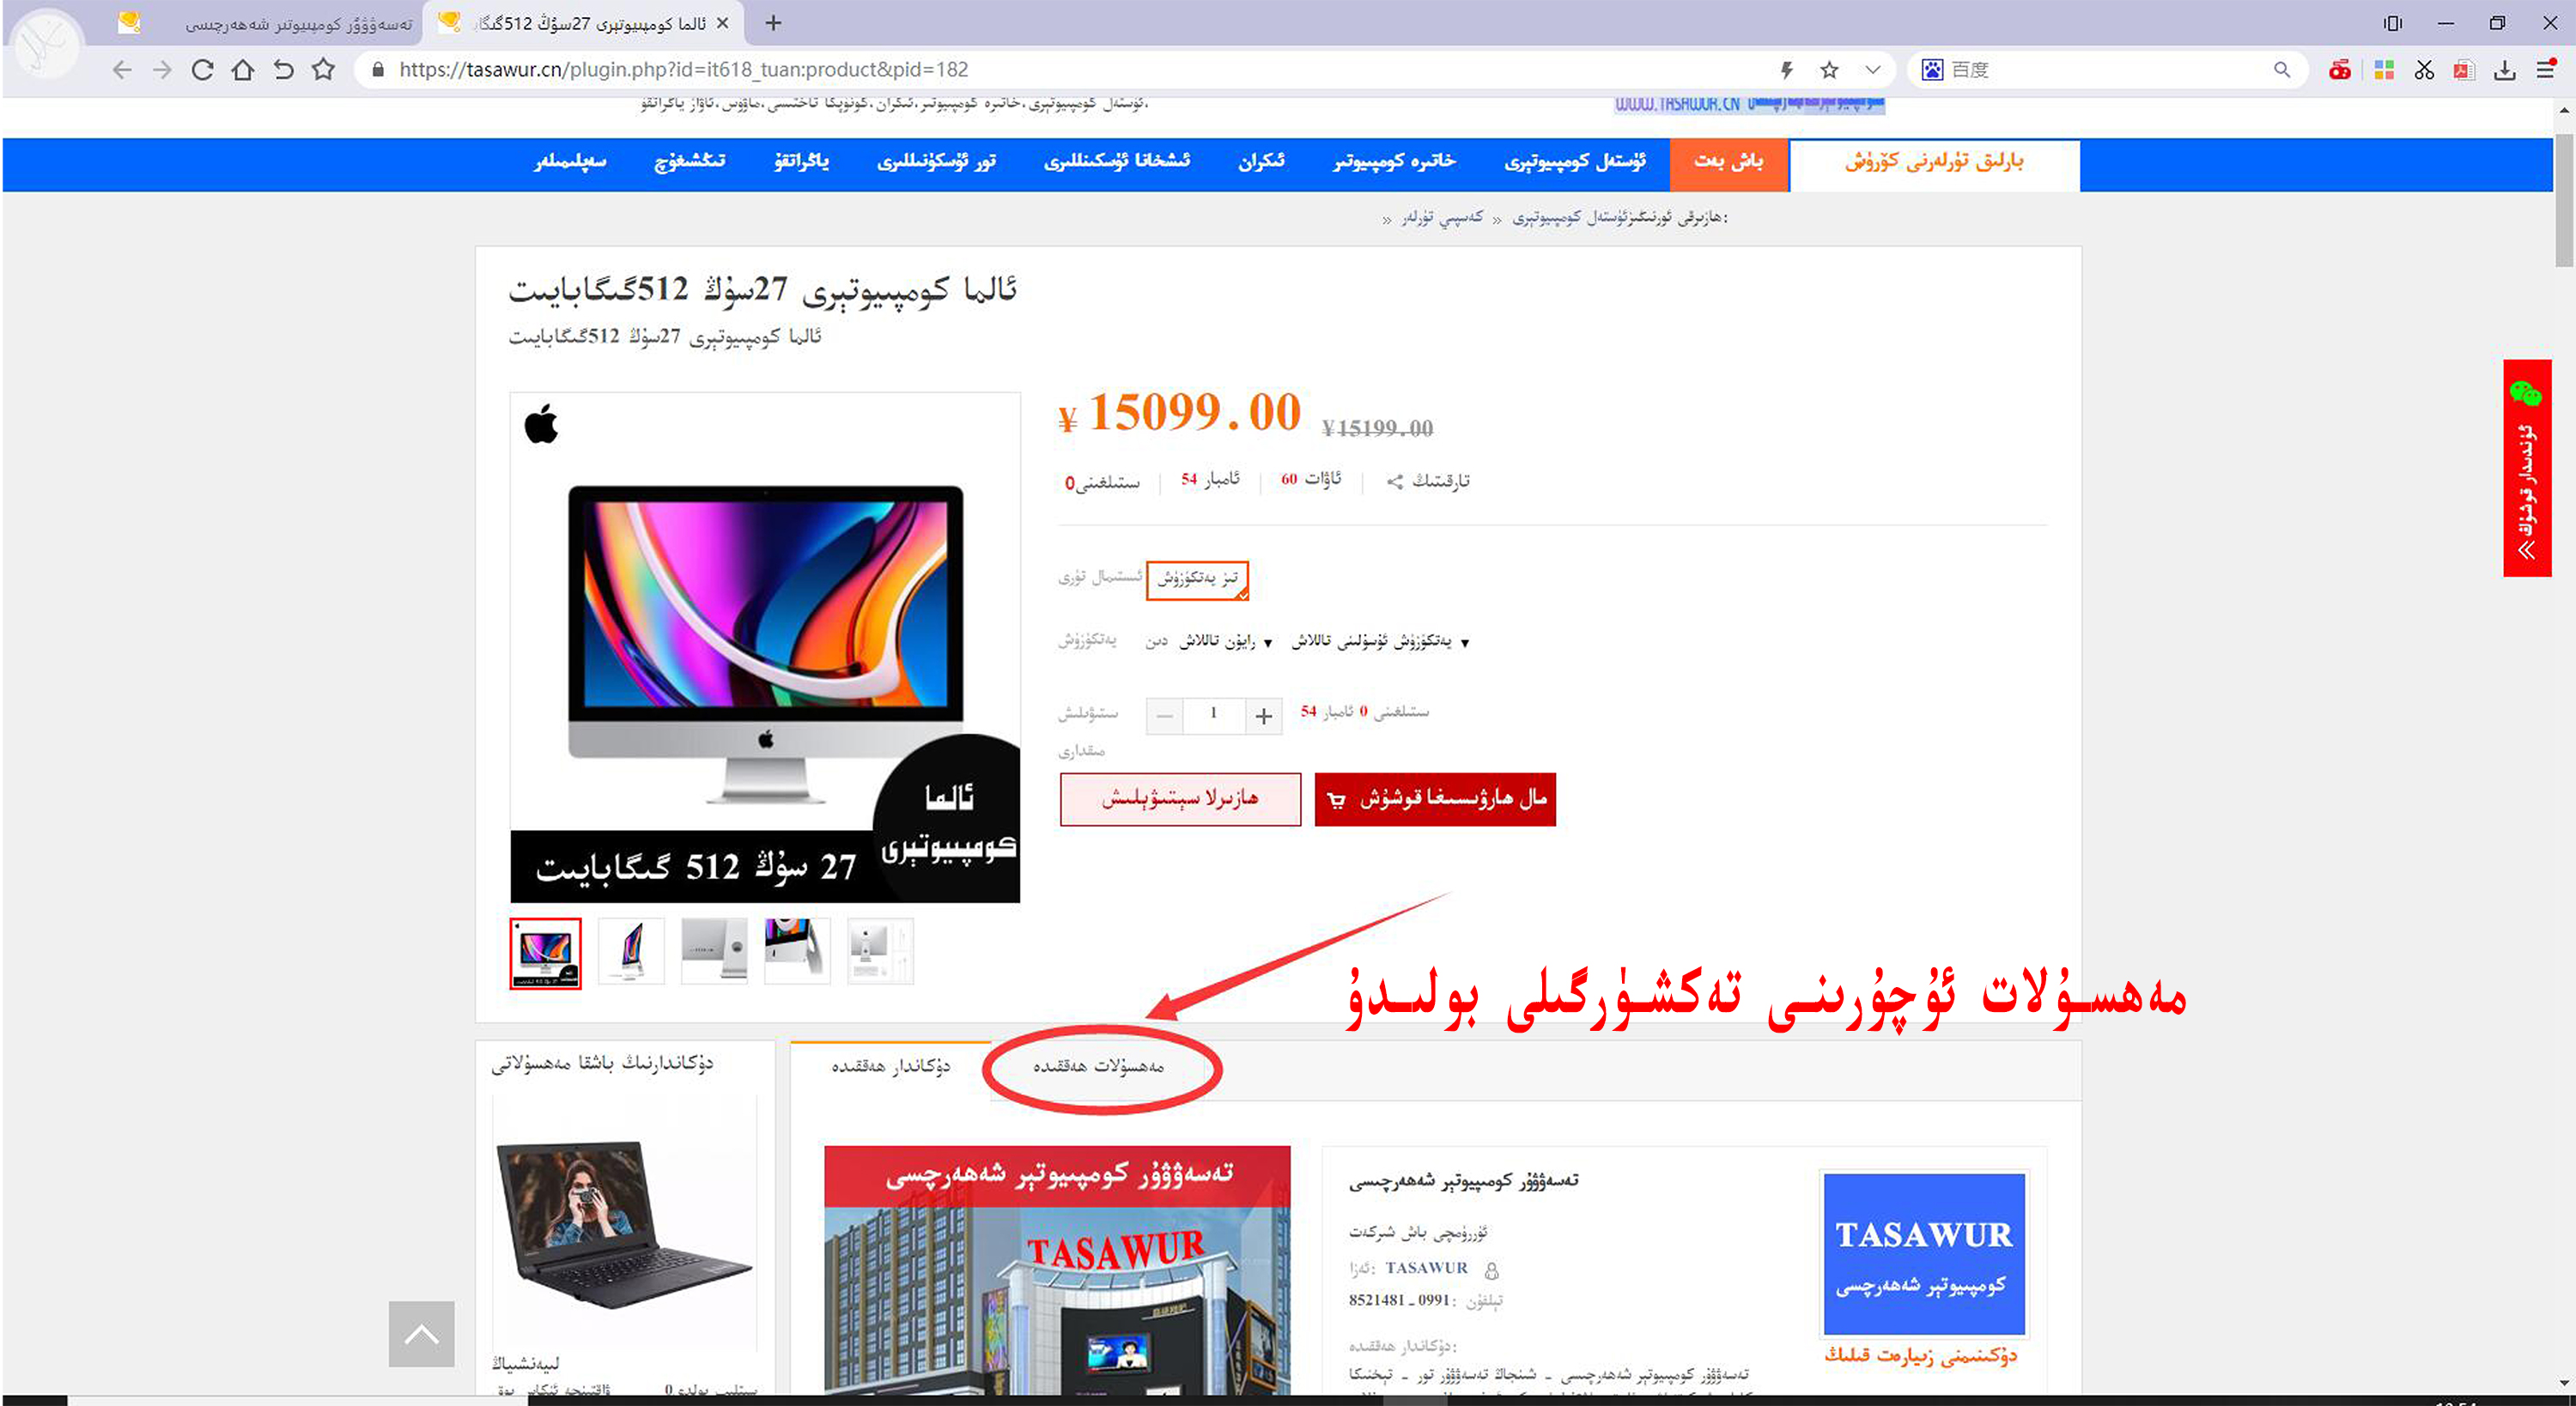Select second iMac thumbnail image
The image size is (2576, 1406).
[631, 951]
